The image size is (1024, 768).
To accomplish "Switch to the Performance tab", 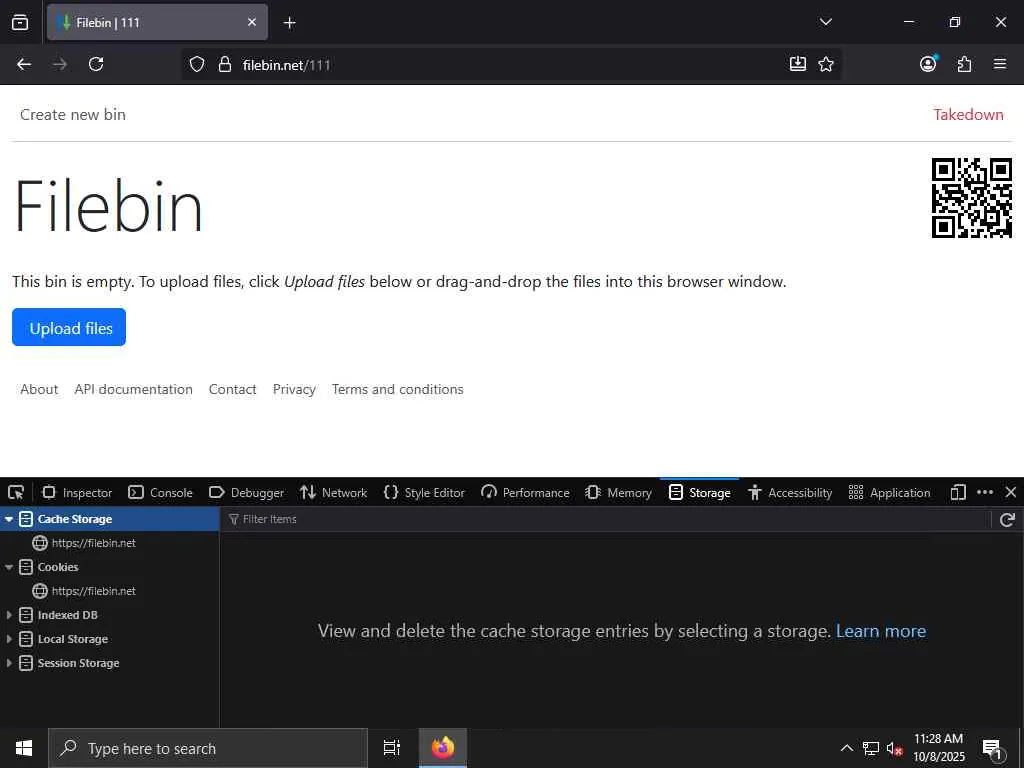I will point(526,492).
